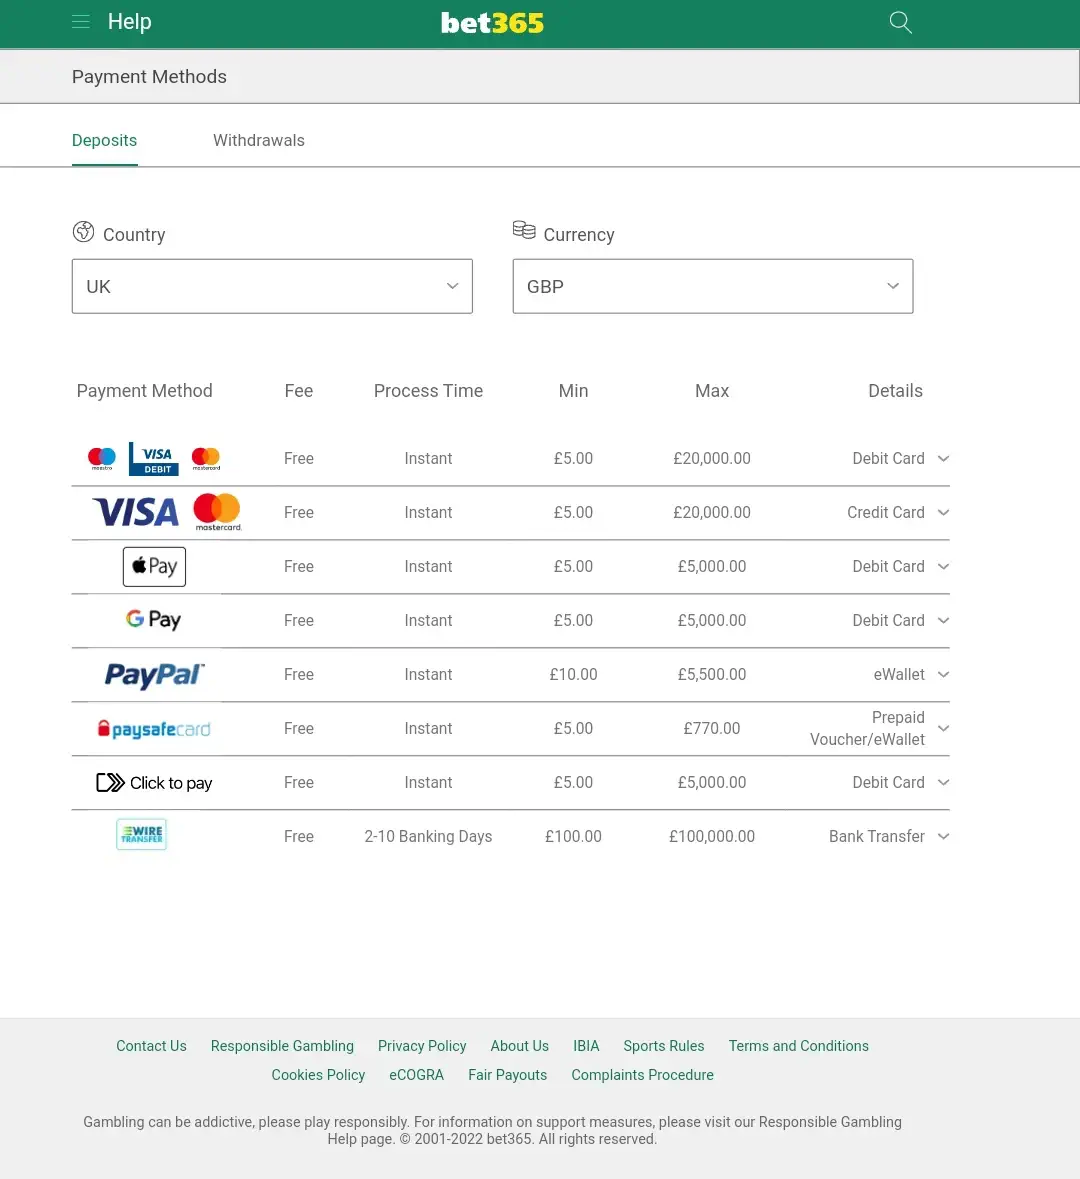Screen dimensions: 1080x1179
Task: Switch to the Withdrawals tab
Action: pos(258,140)
